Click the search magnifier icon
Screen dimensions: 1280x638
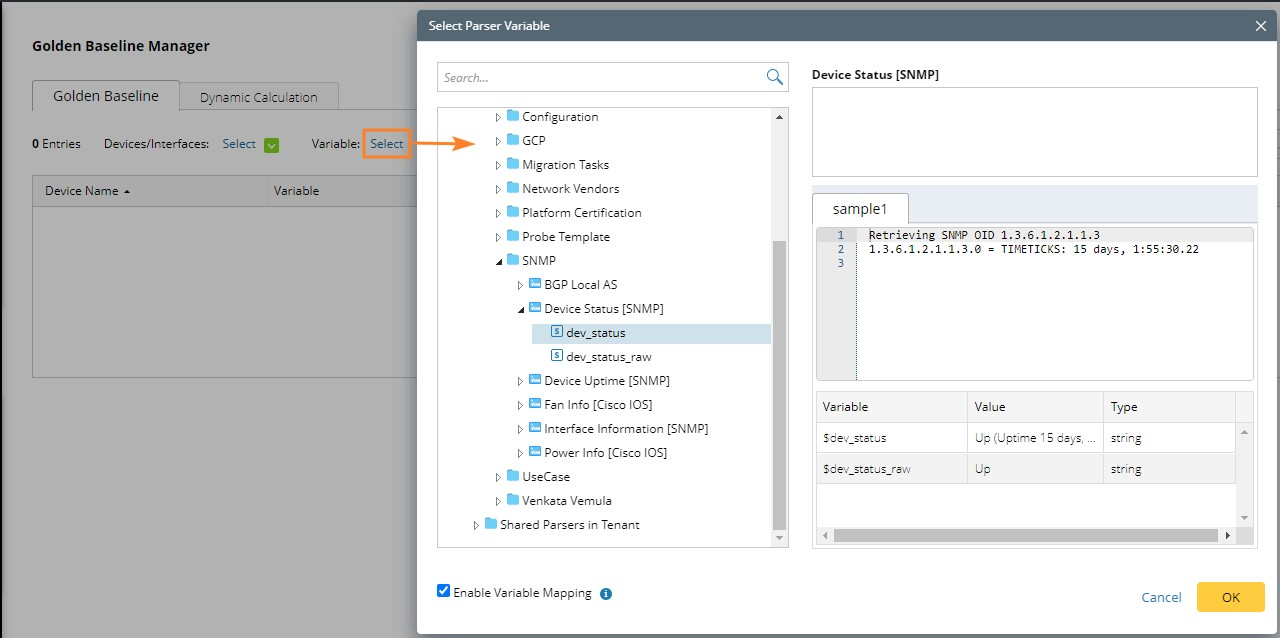774,77
